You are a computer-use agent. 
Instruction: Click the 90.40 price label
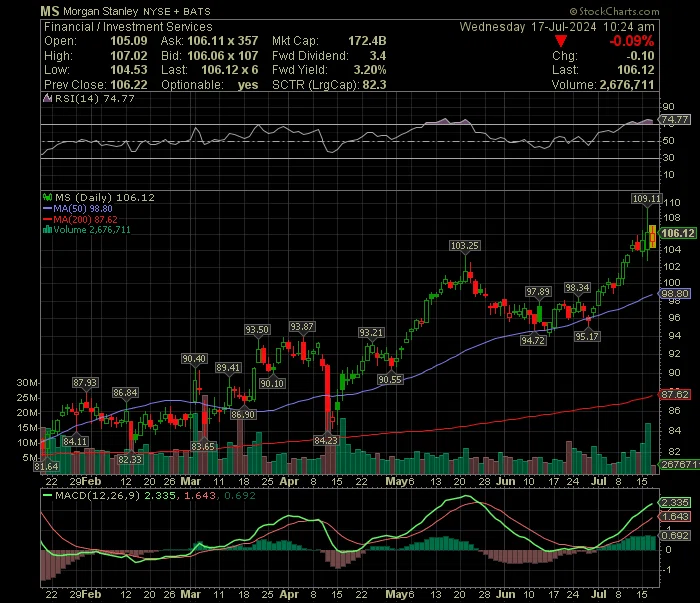pyautogui.click(x=194, y=359)
